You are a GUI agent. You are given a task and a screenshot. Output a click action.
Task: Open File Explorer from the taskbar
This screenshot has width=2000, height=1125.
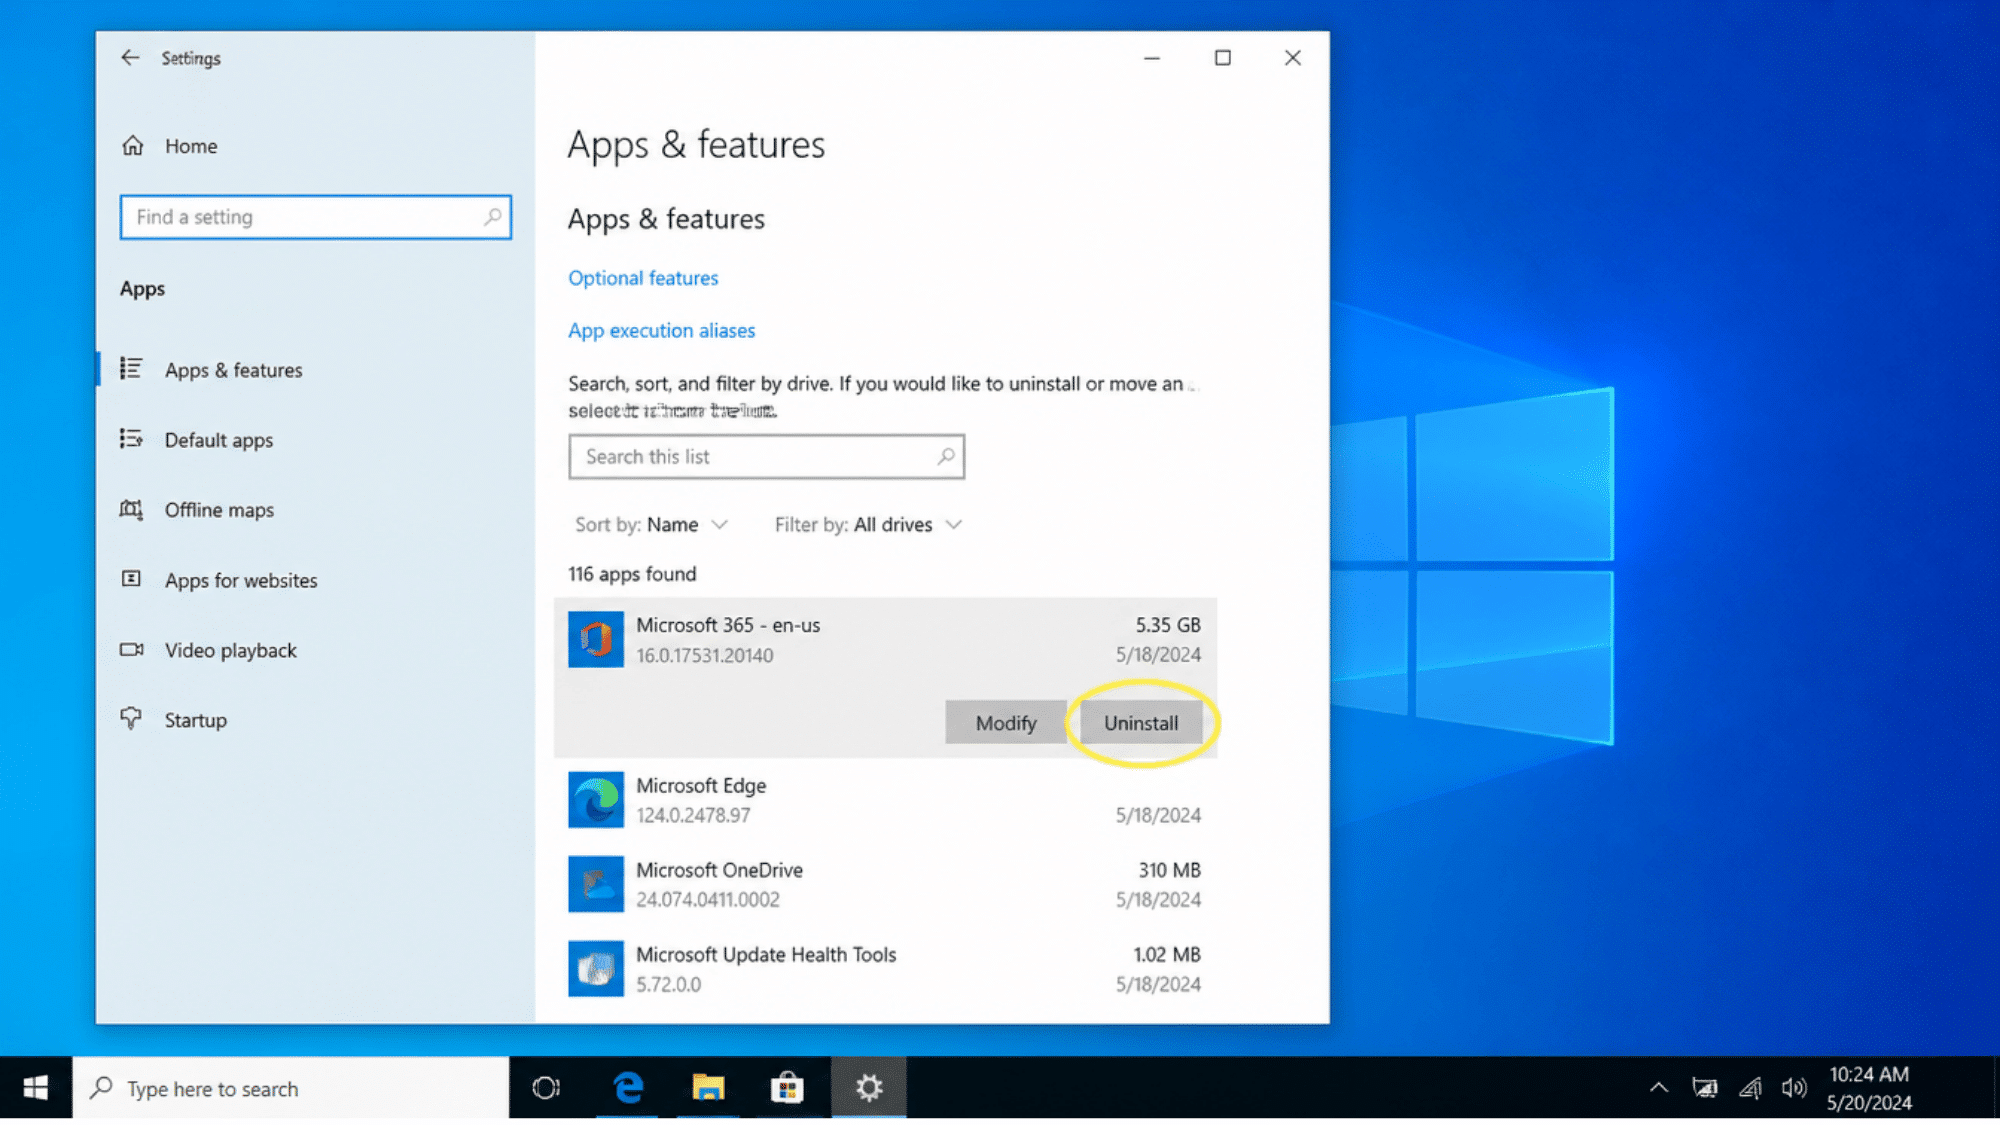[708, 1088]
